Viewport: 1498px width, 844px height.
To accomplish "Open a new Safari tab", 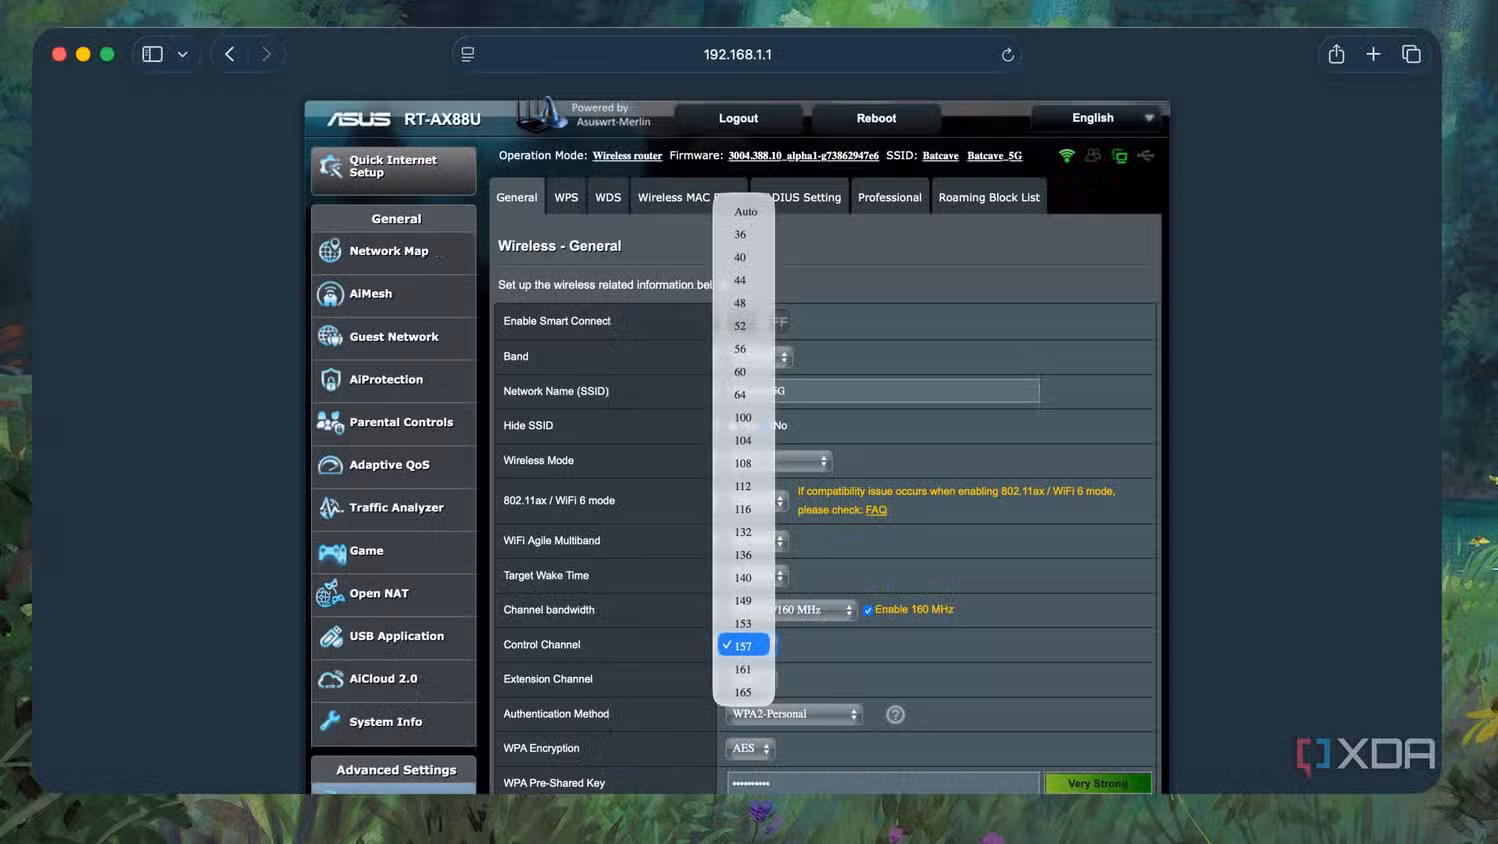I will pos(1373,54).
